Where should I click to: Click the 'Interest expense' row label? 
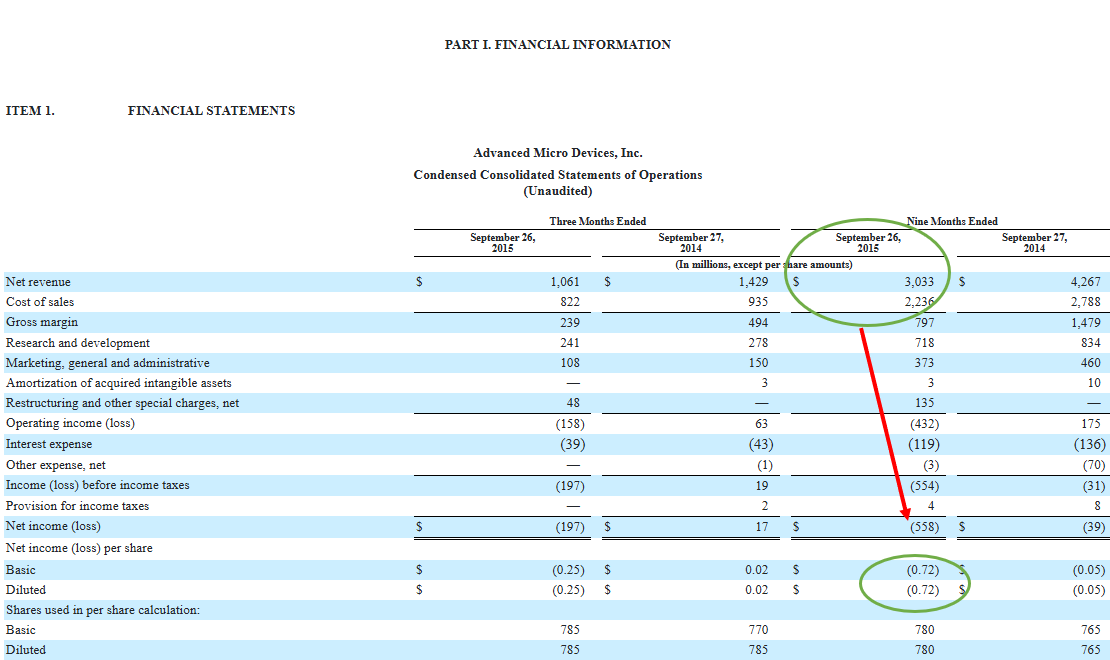pos(49,444)
